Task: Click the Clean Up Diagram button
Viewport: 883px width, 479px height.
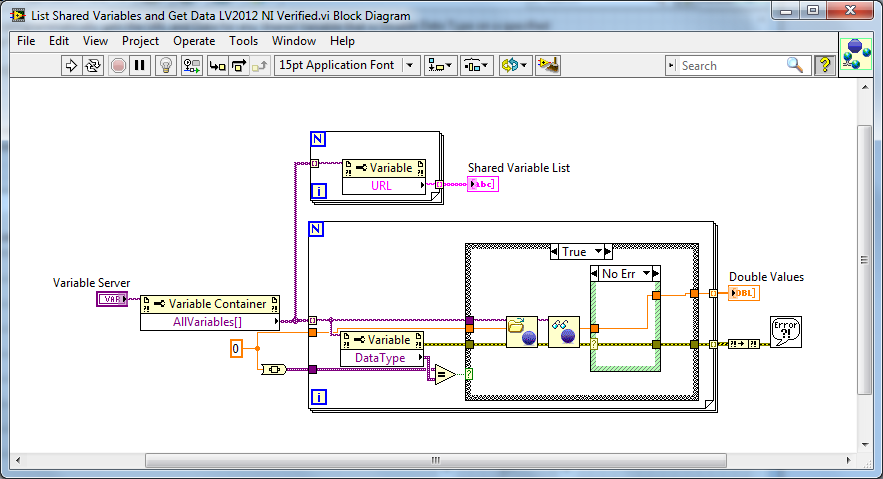Action: tap(547, 65)
